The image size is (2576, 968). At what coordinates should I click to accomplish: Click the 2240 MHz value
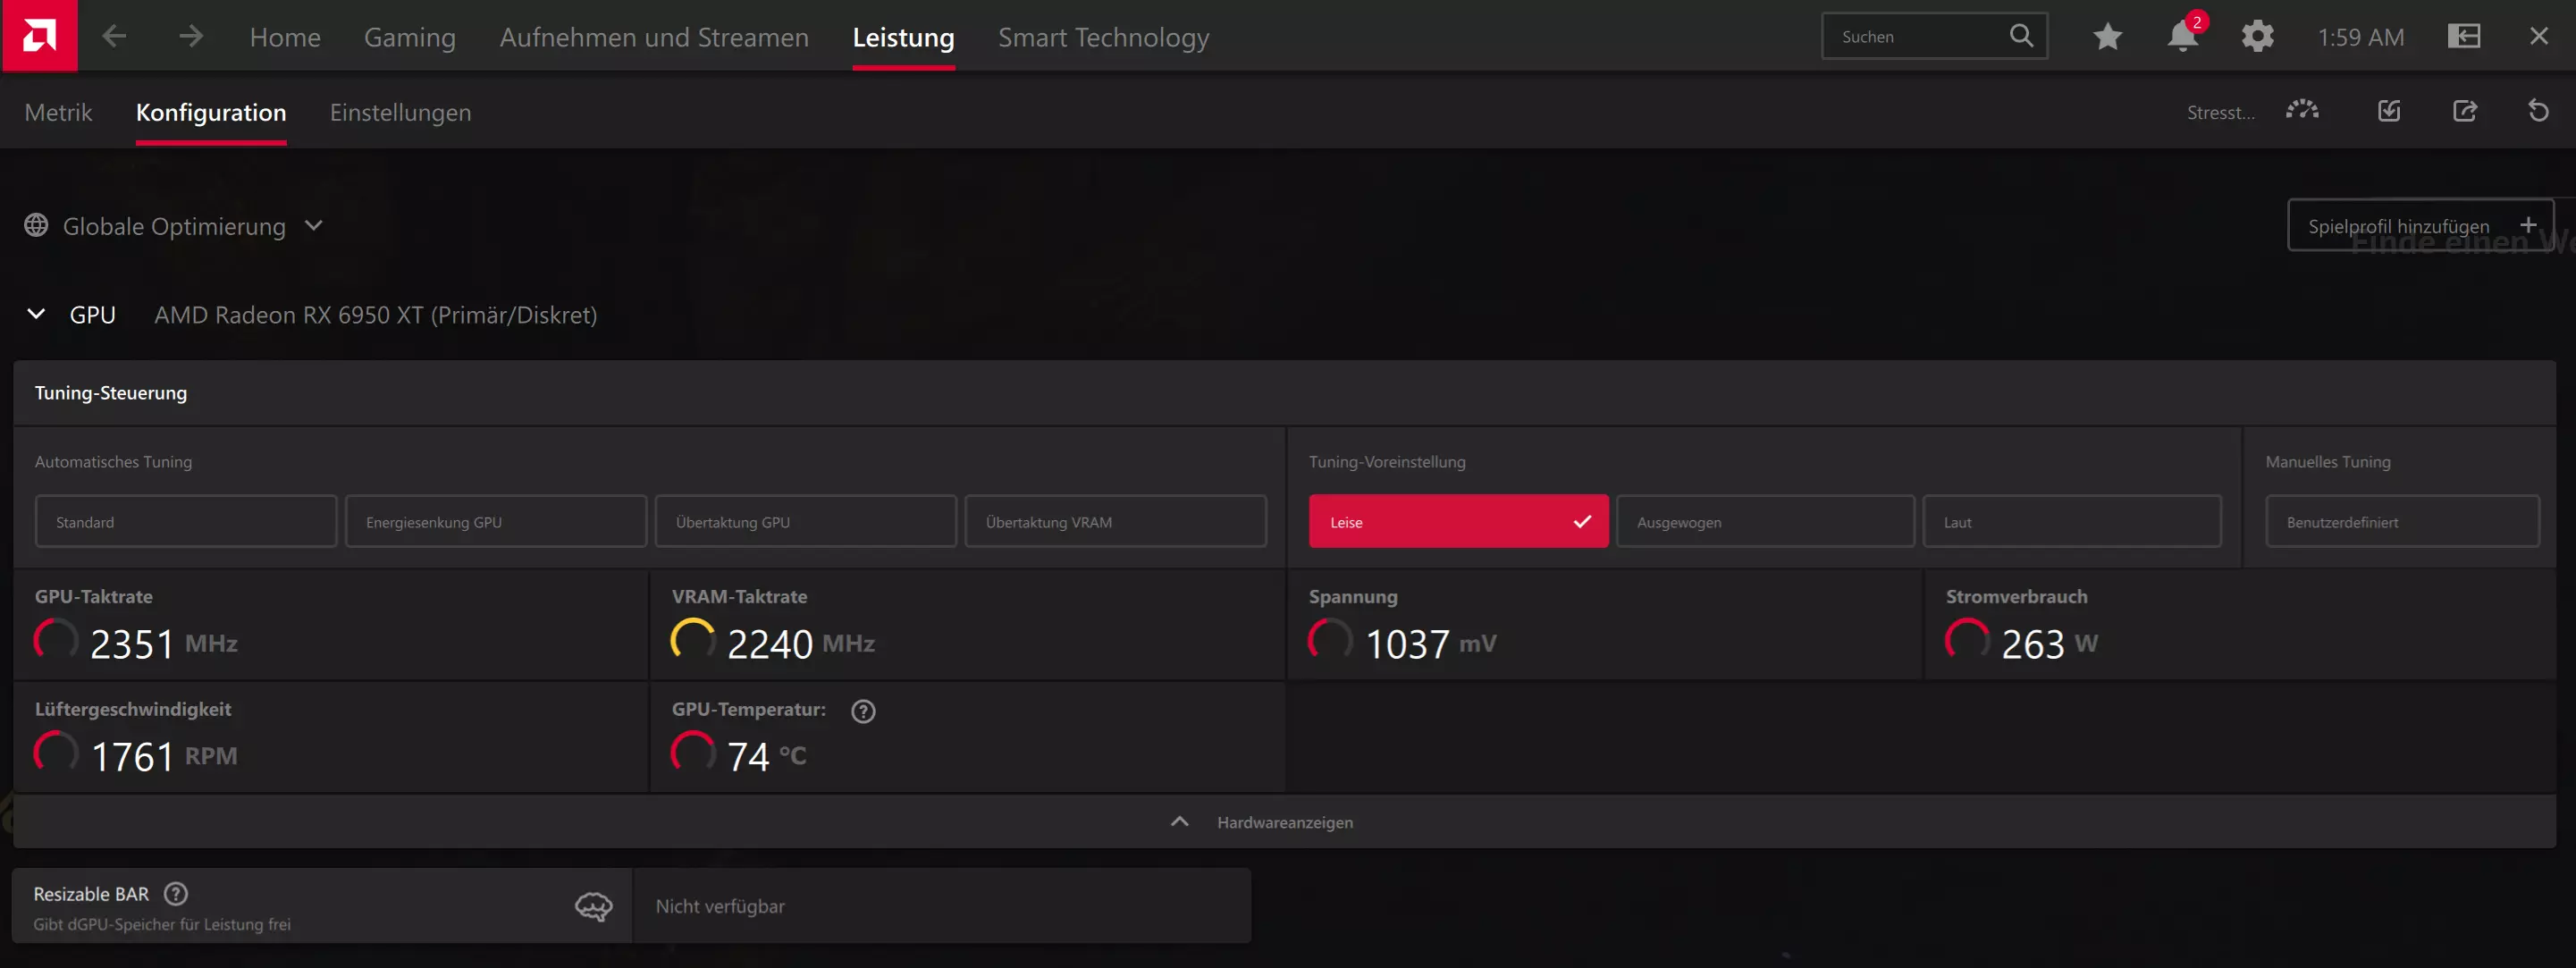(801, 643)
